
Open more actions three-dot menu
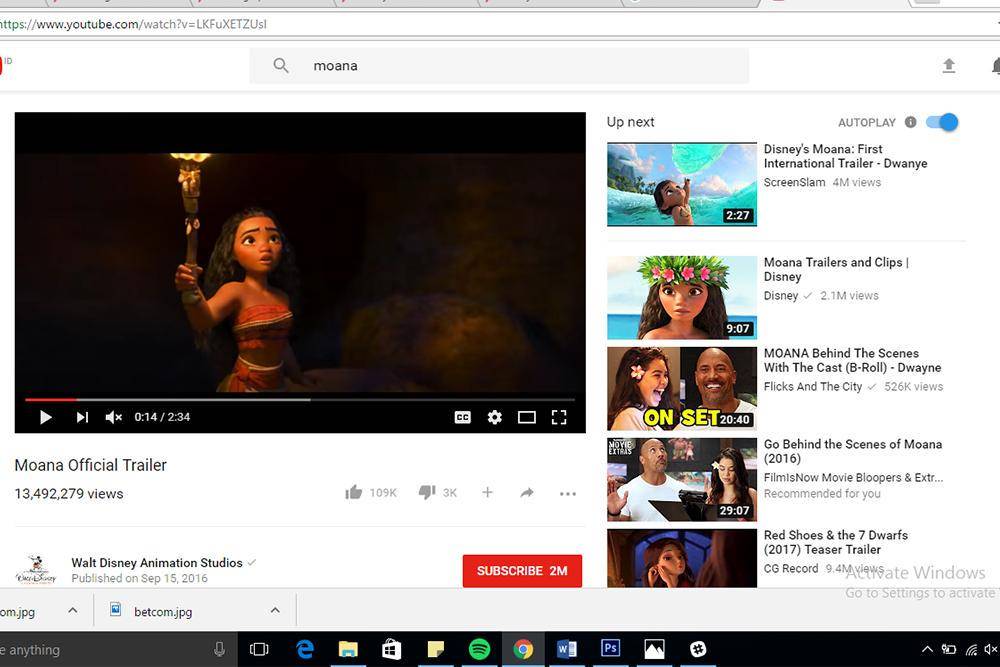click(568, 493)
